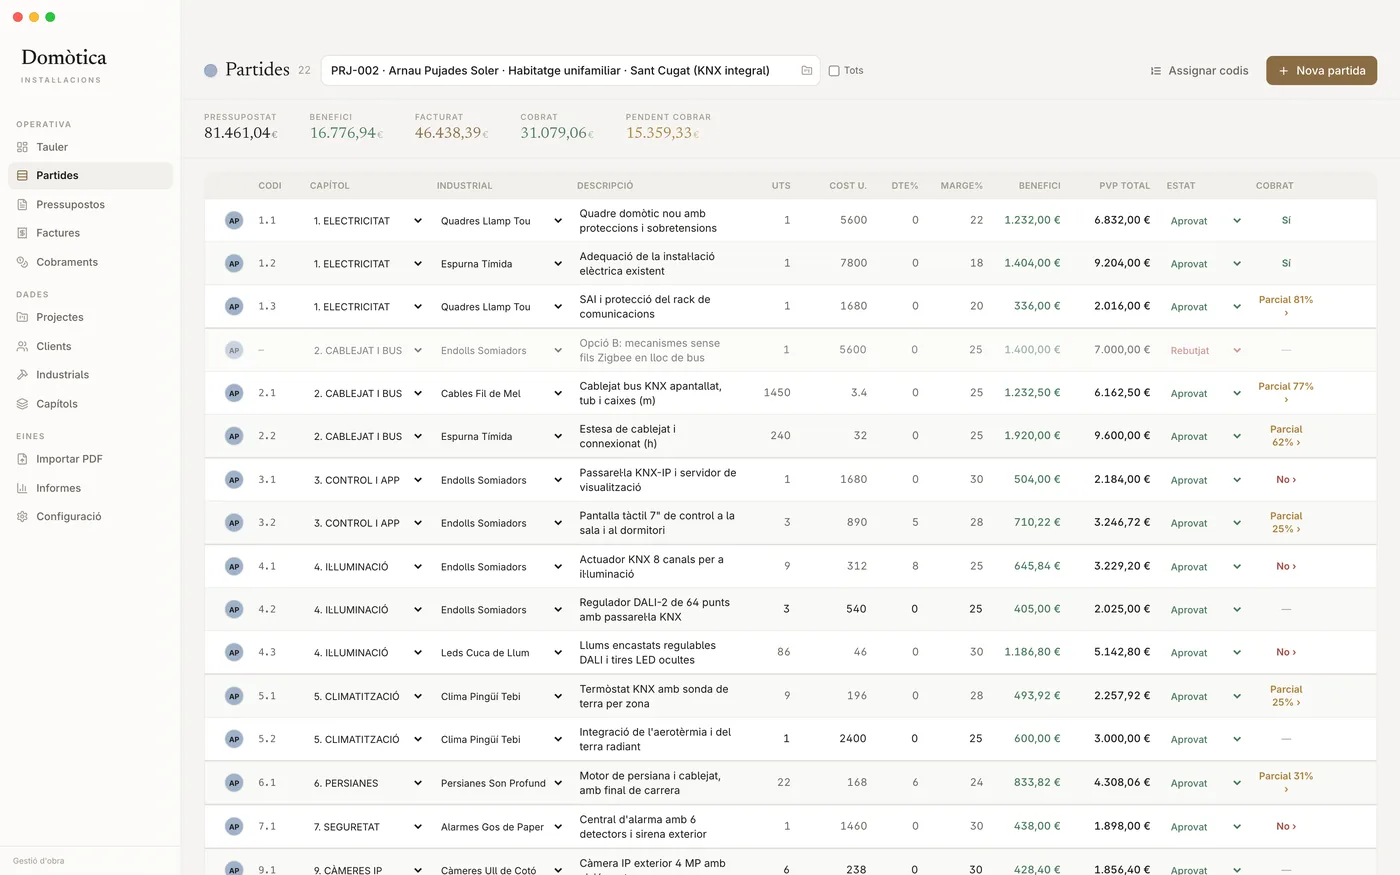Click the Pressupostos document icon
1400x875 pixels.
[22, 204]
